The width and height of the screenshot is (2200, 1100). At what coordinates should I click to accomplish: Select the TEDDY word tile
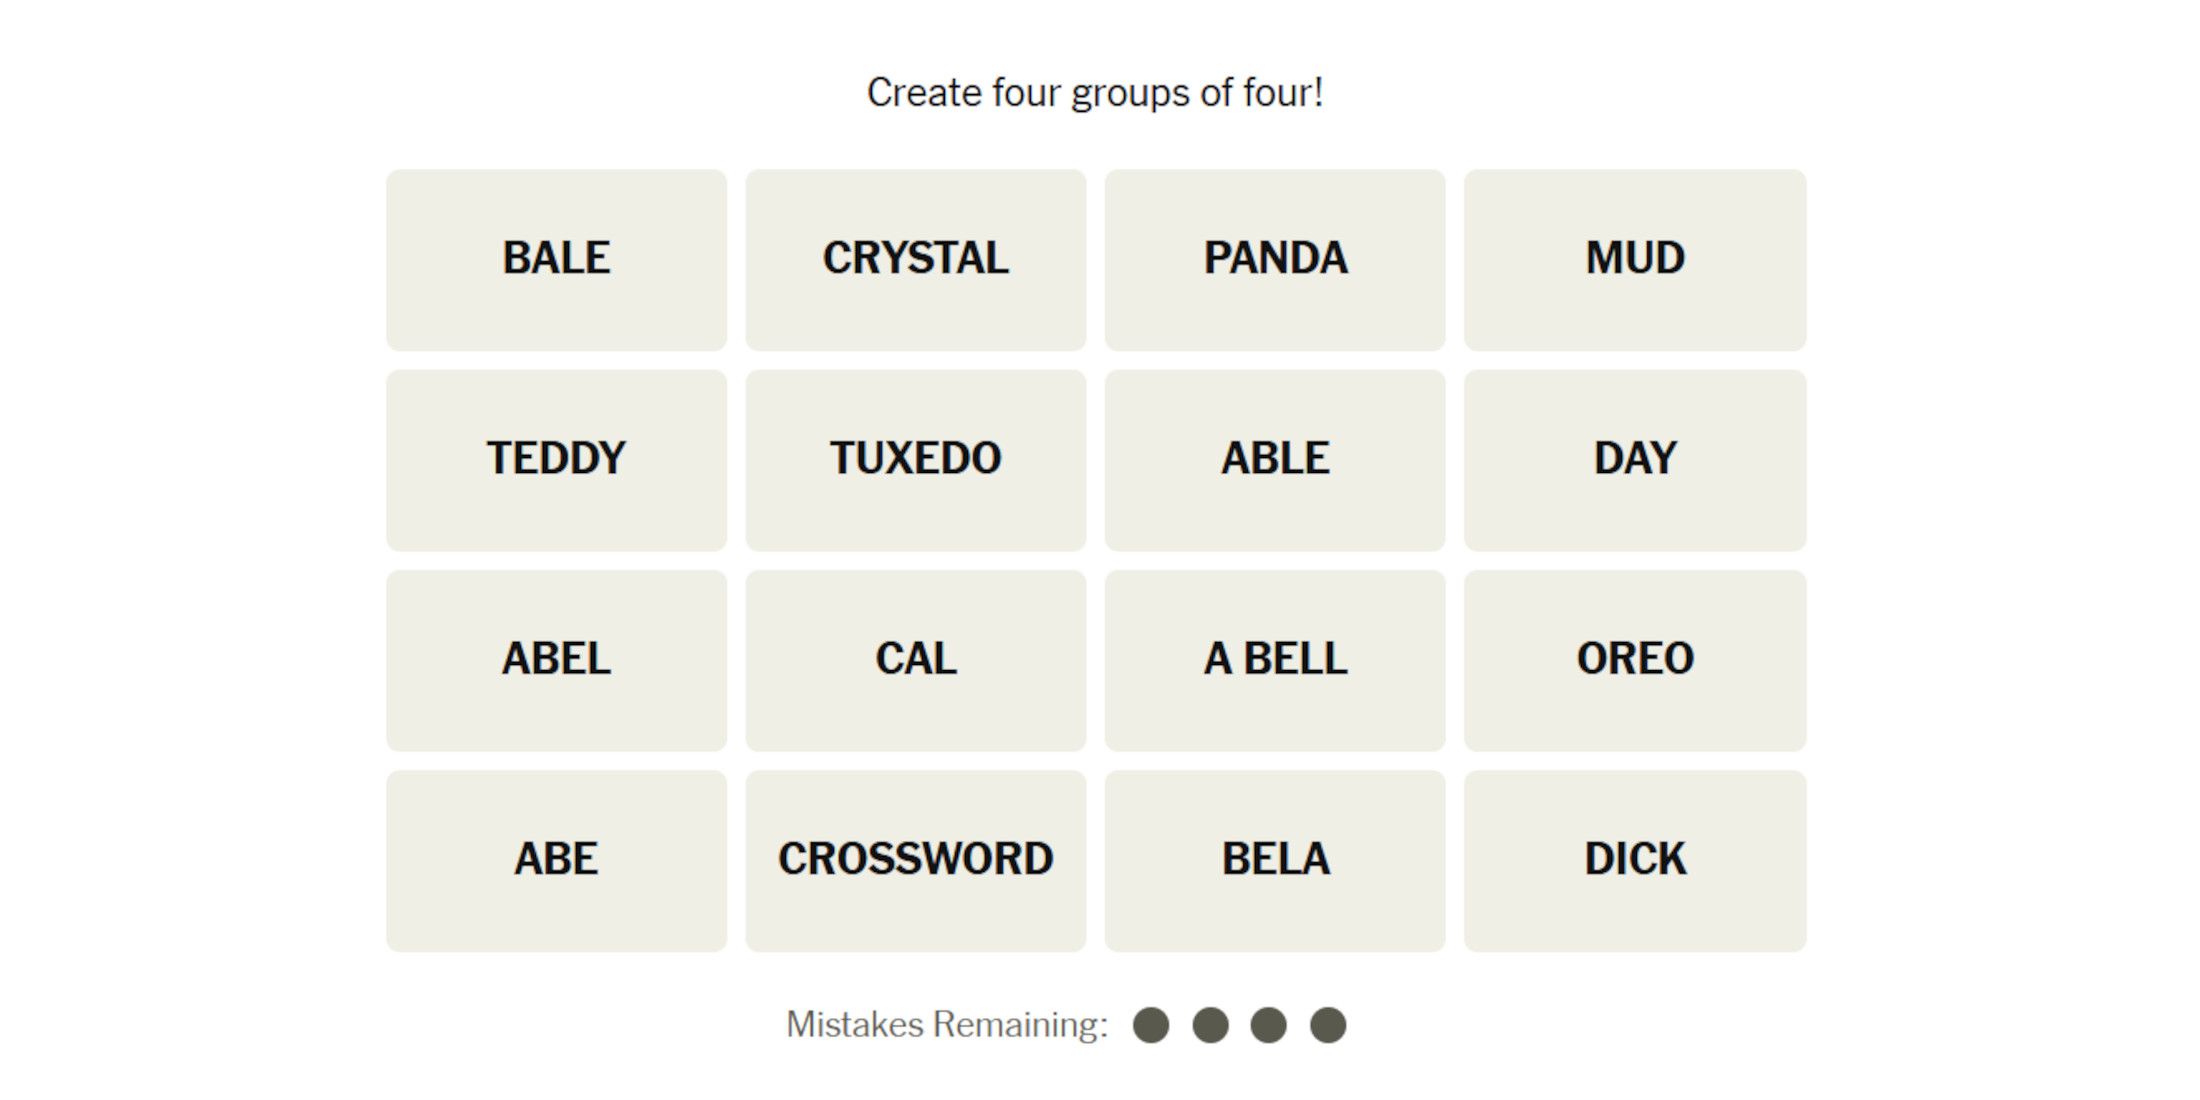pos(556,459)
